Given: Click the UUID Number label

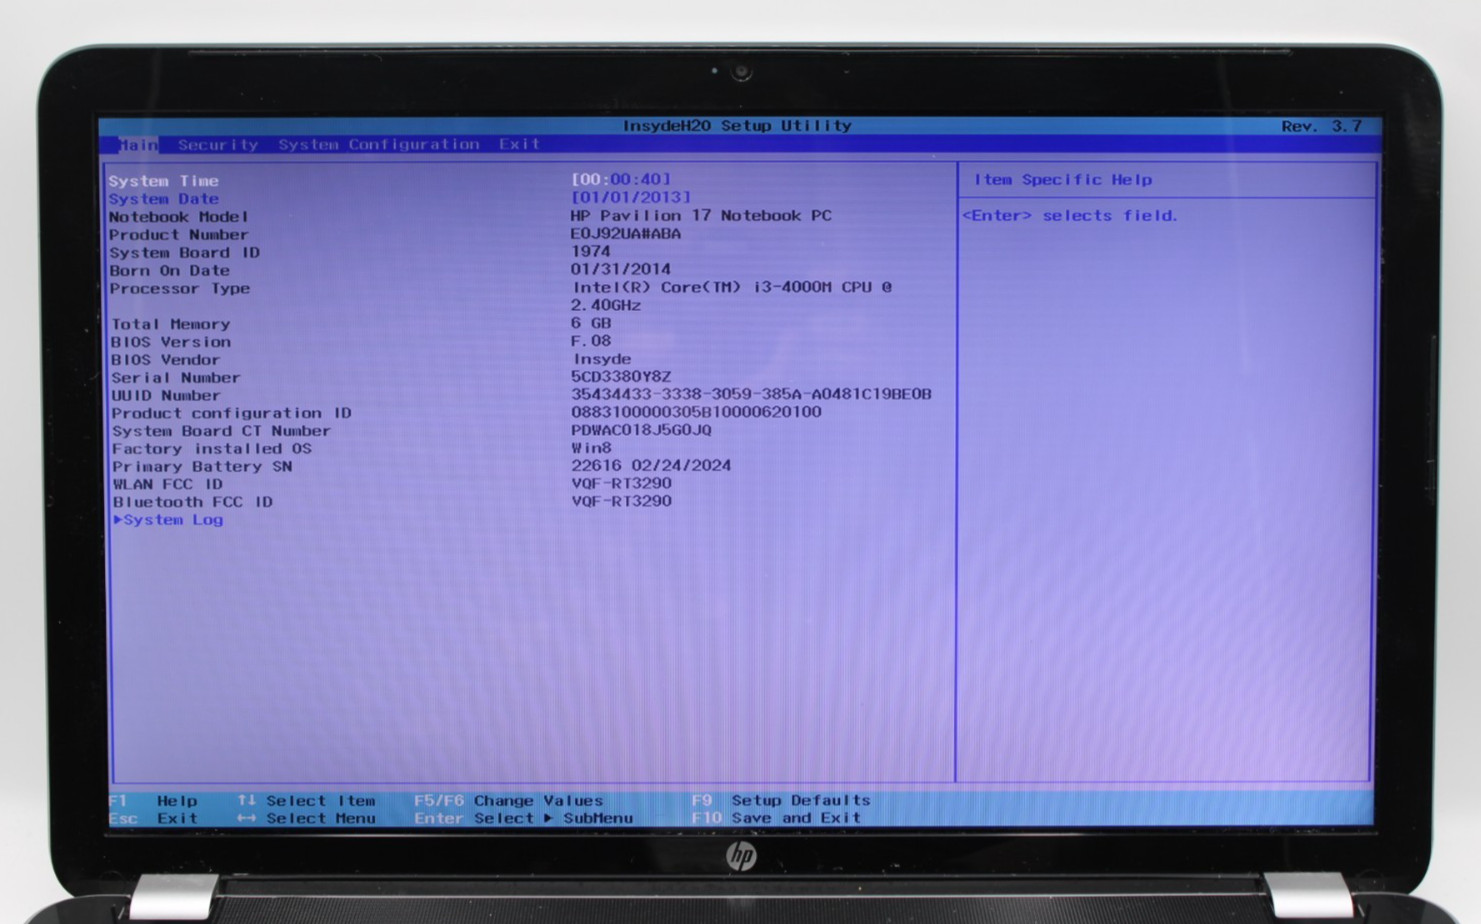Looking at the screenshot, I should coord(165,397).
